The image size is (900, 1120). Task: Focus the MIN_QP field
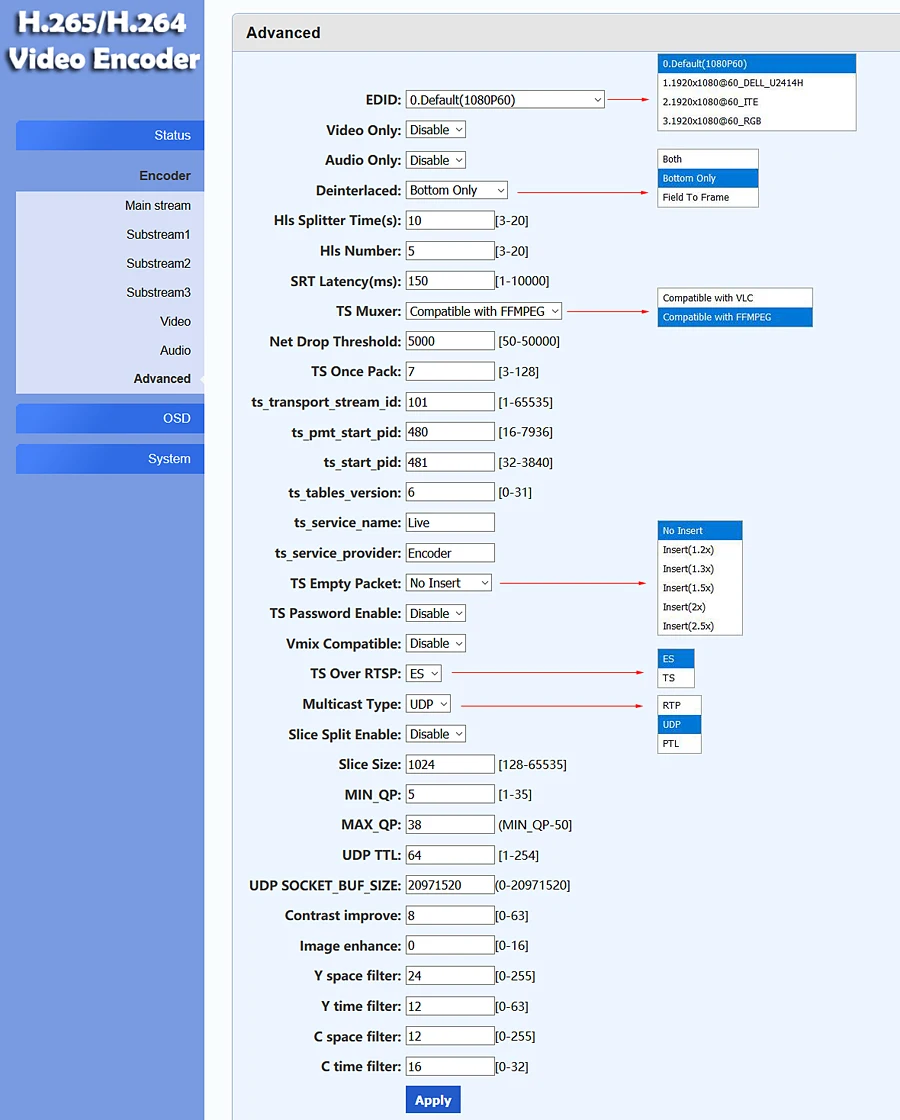pos(450,794)
